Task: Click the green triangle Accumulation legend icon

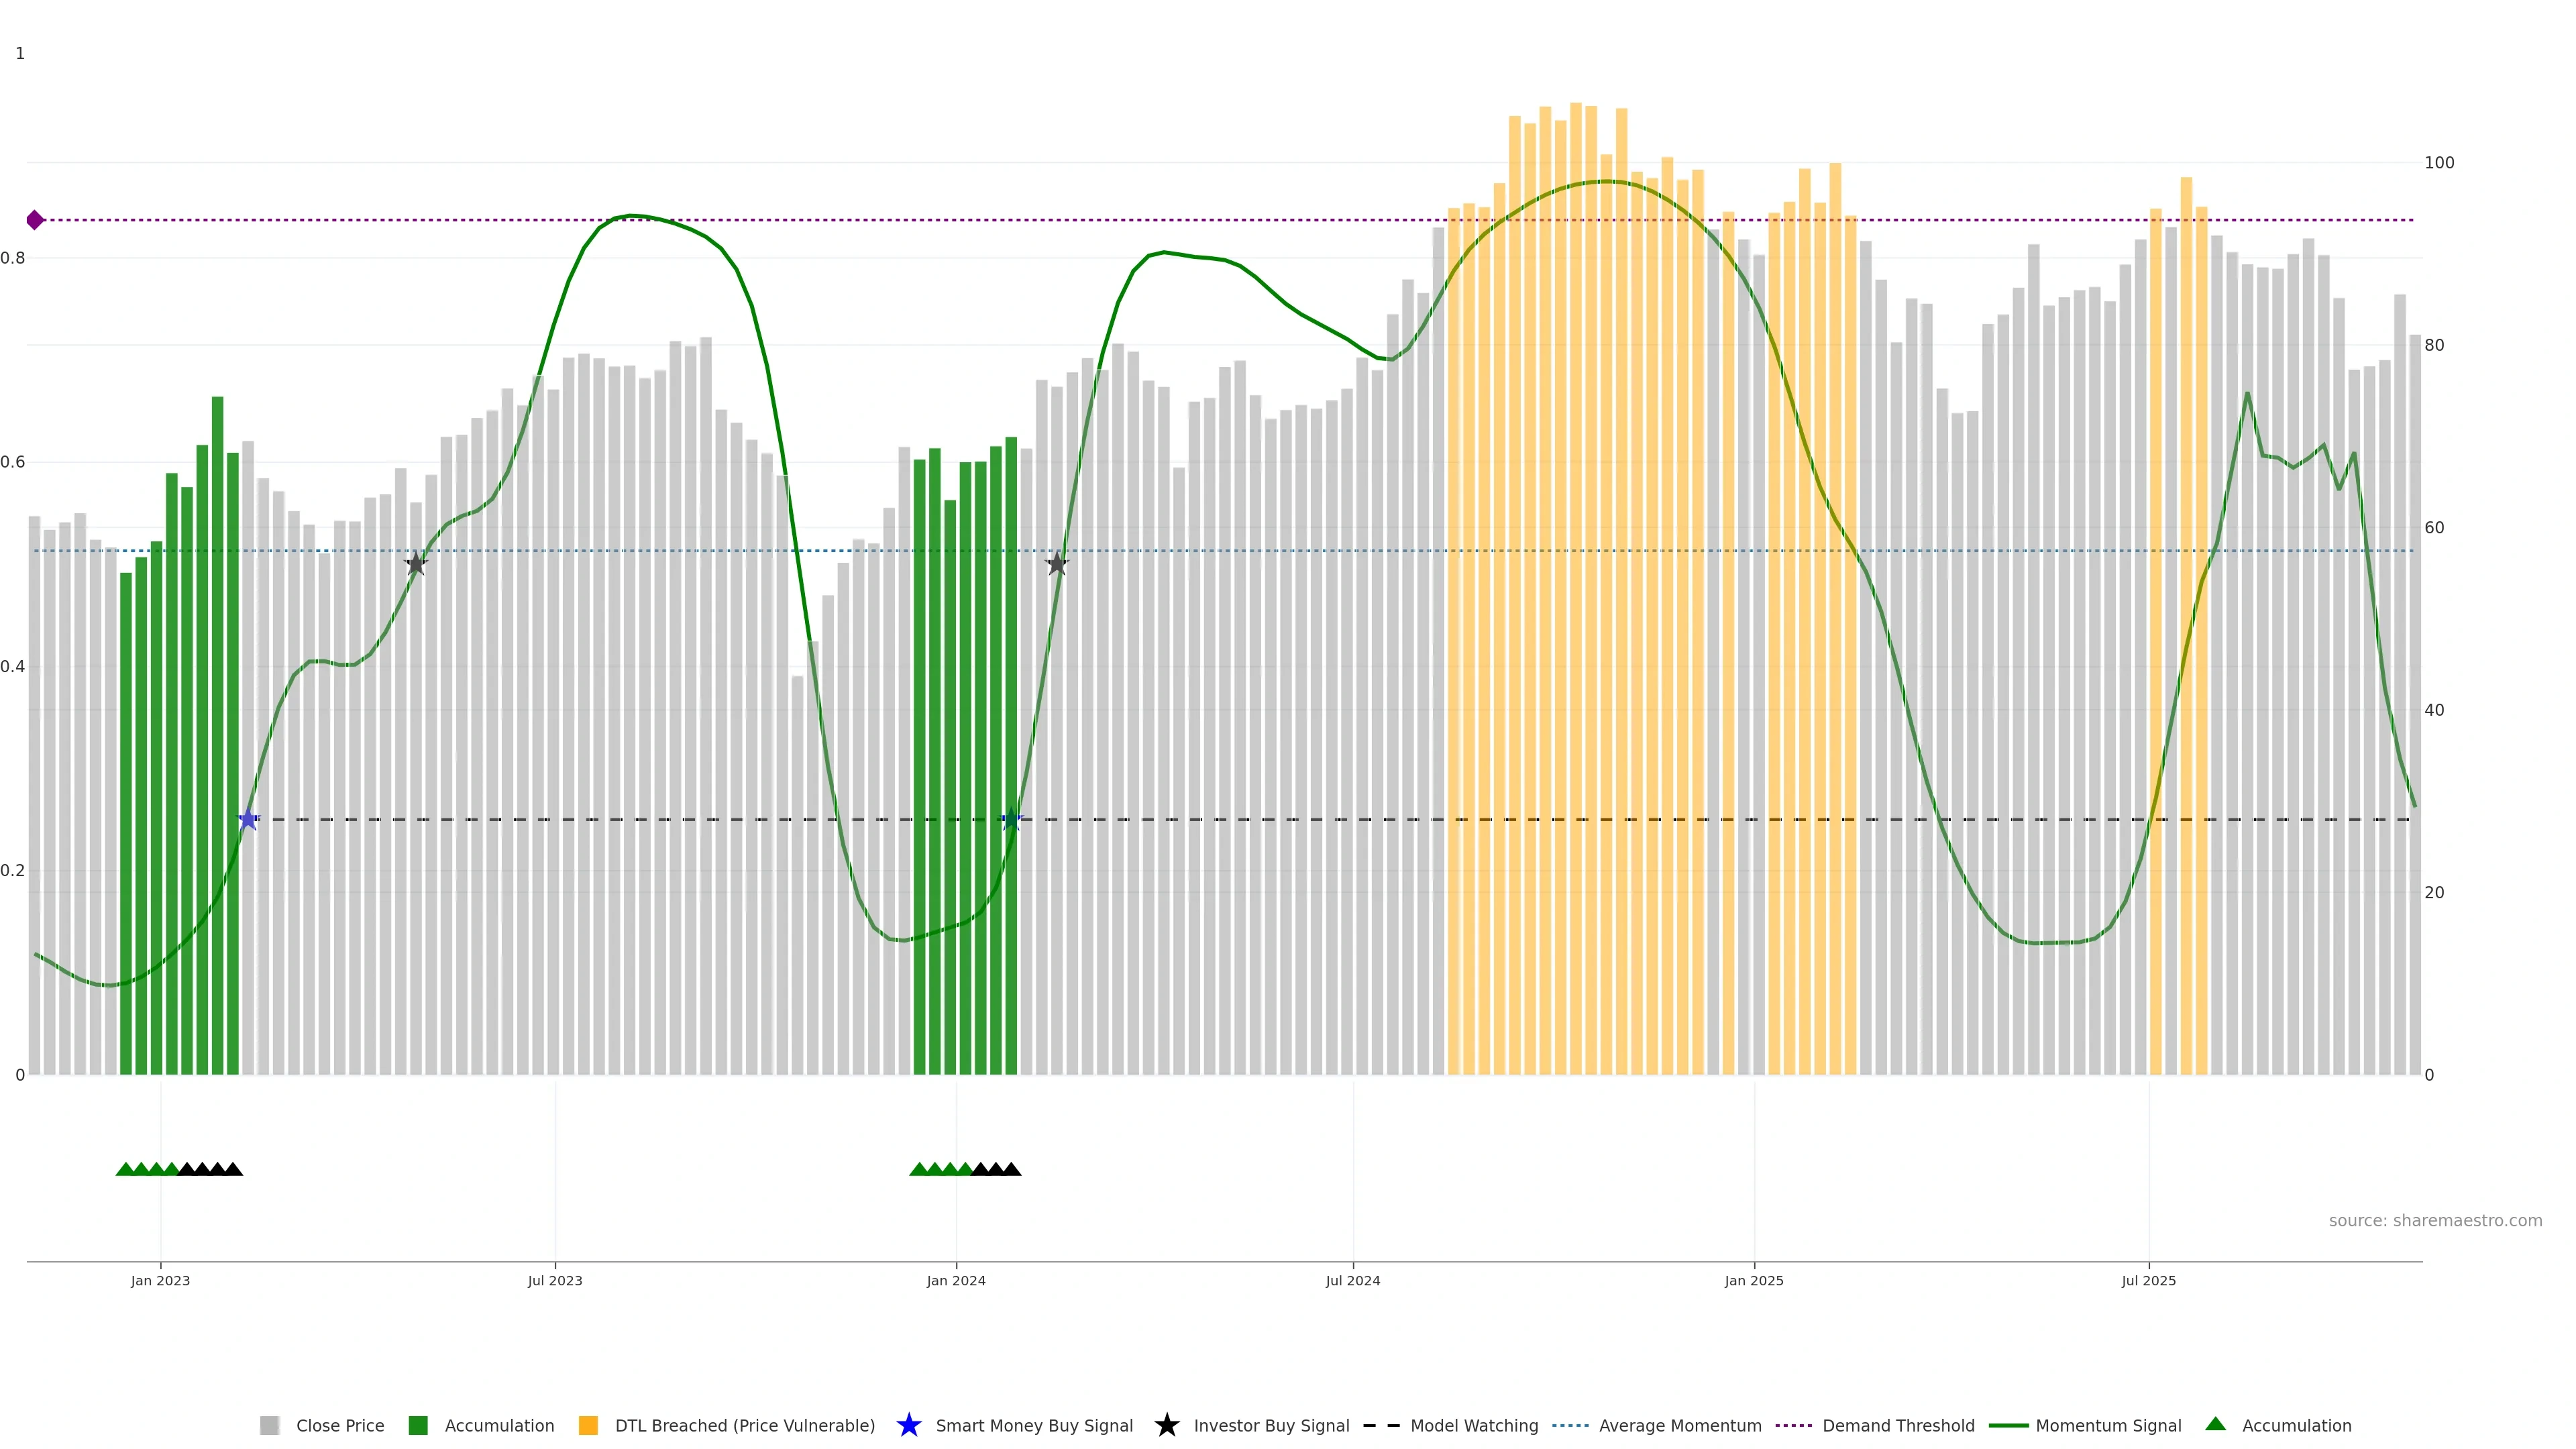Action: tap(2215, 1424)
